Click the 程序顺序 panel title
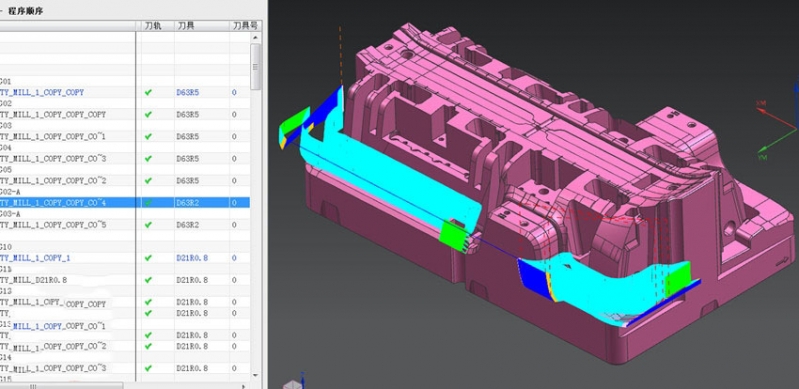Screen dimensions: 799x389 [25, 11]
